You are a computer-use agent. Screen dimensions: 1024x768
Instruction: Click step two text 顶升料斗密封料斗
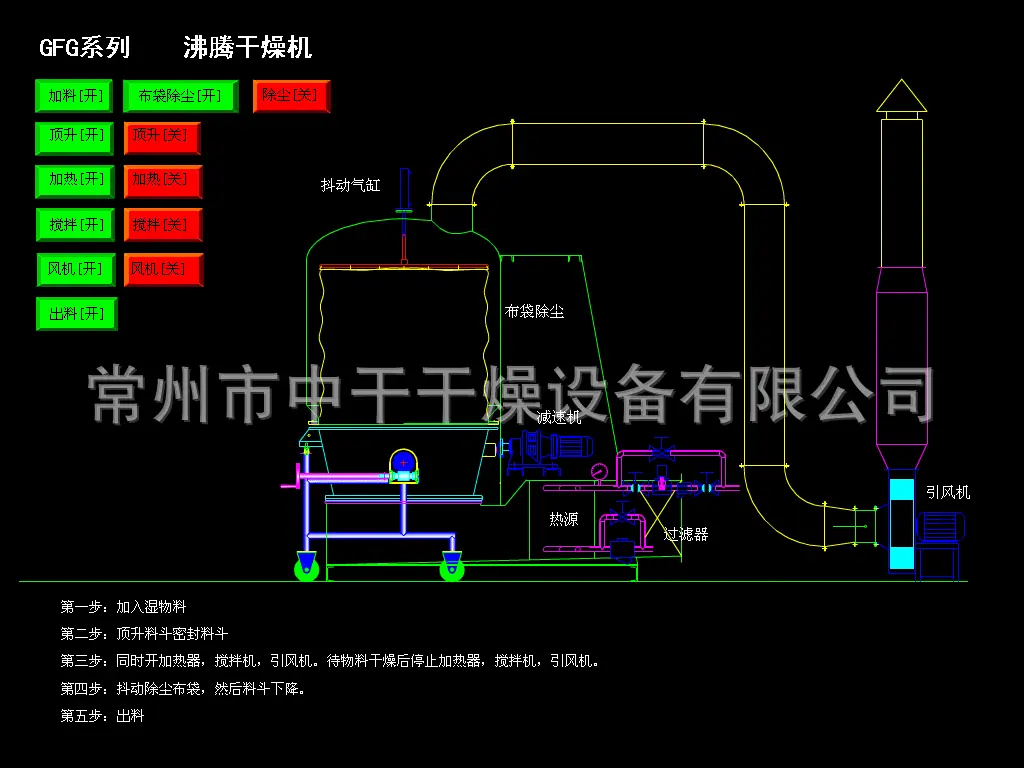pyautogui.click(x=172, y=633)
